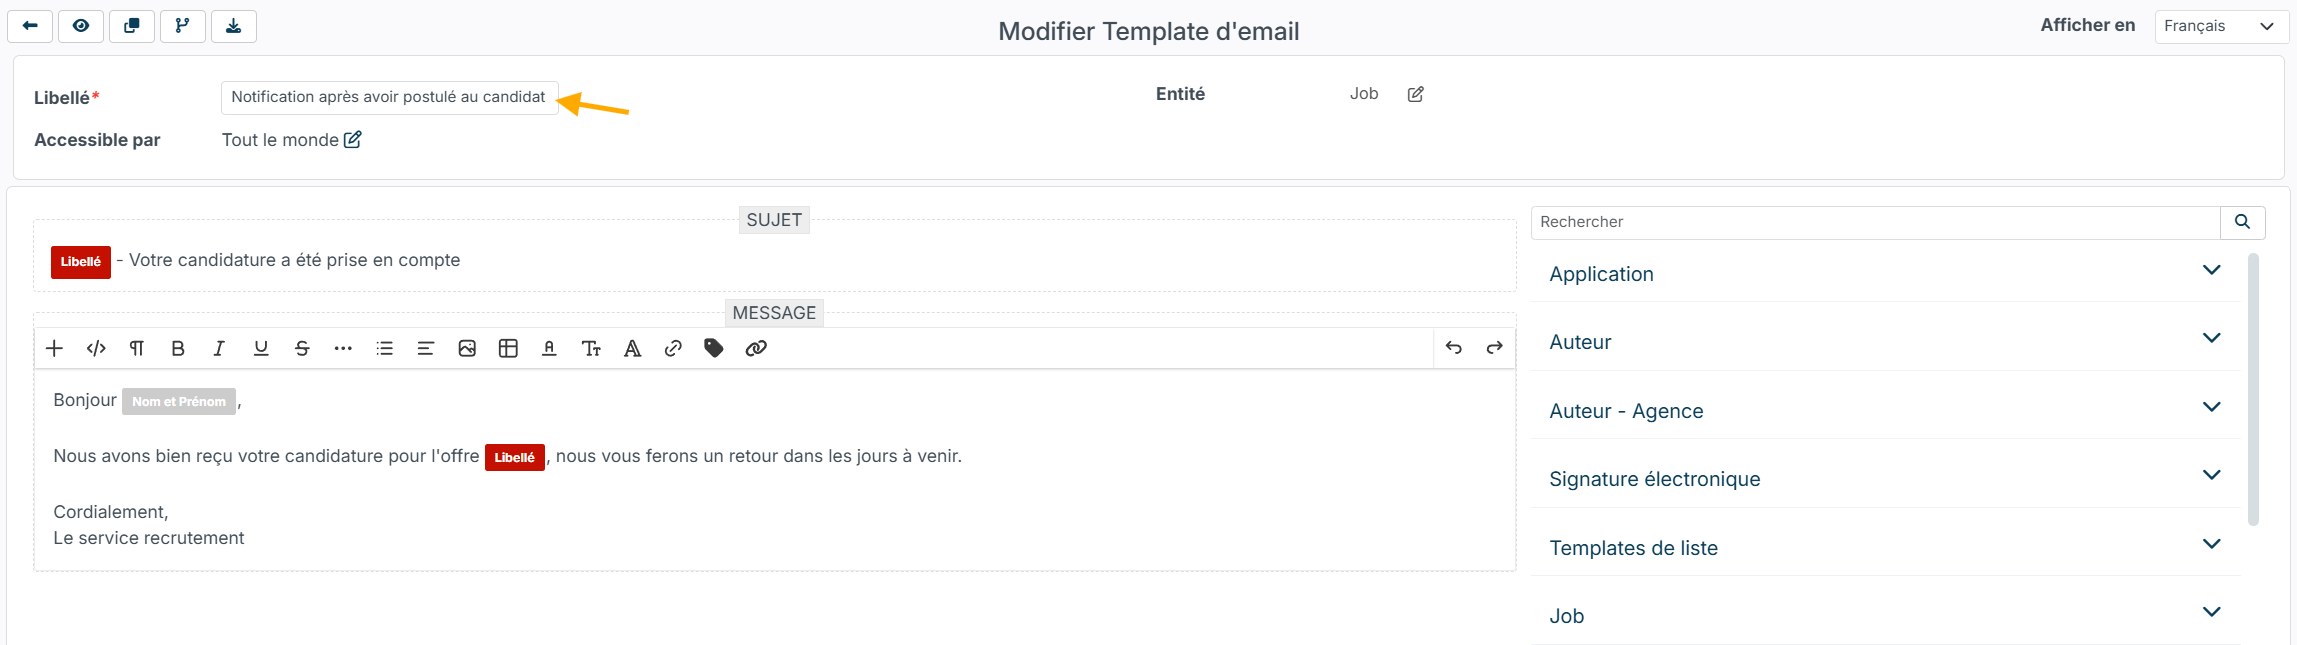Viewport: 2297px width, 645px height.
Task: Edit the Job entity field
Action: [x=1416, y=94]
